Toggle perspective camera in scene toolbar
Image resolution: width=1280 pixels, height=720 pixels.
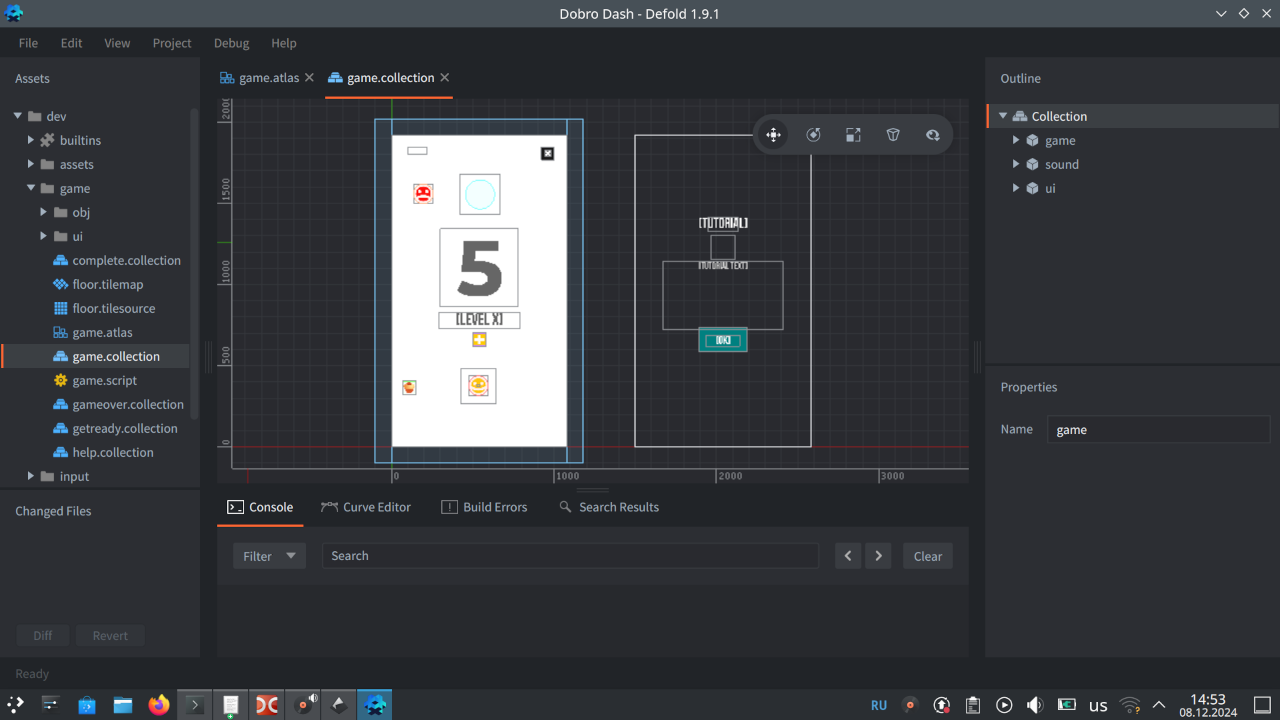(893, 135)
